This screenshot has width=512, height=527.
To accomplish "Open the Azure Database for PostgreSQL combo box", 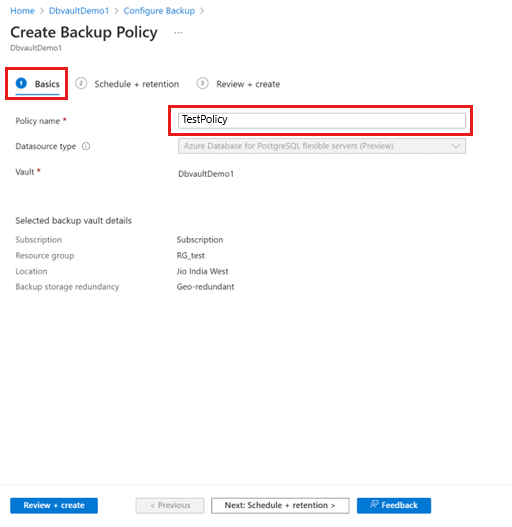I will coord(322,146).
